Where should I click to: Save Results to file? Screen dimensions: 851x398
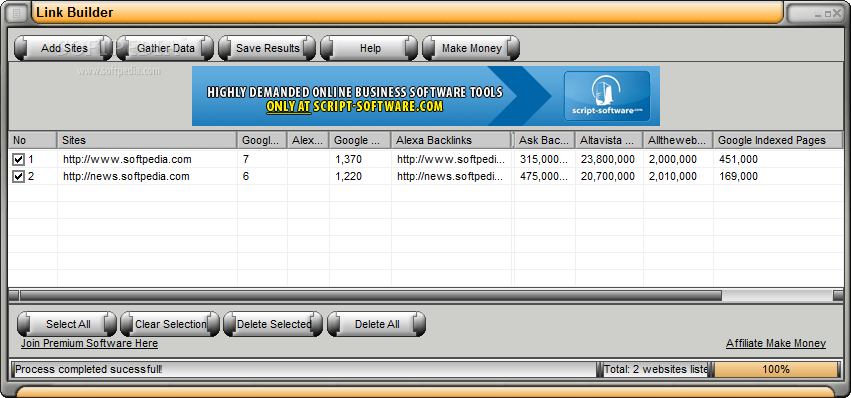point(267,48)
